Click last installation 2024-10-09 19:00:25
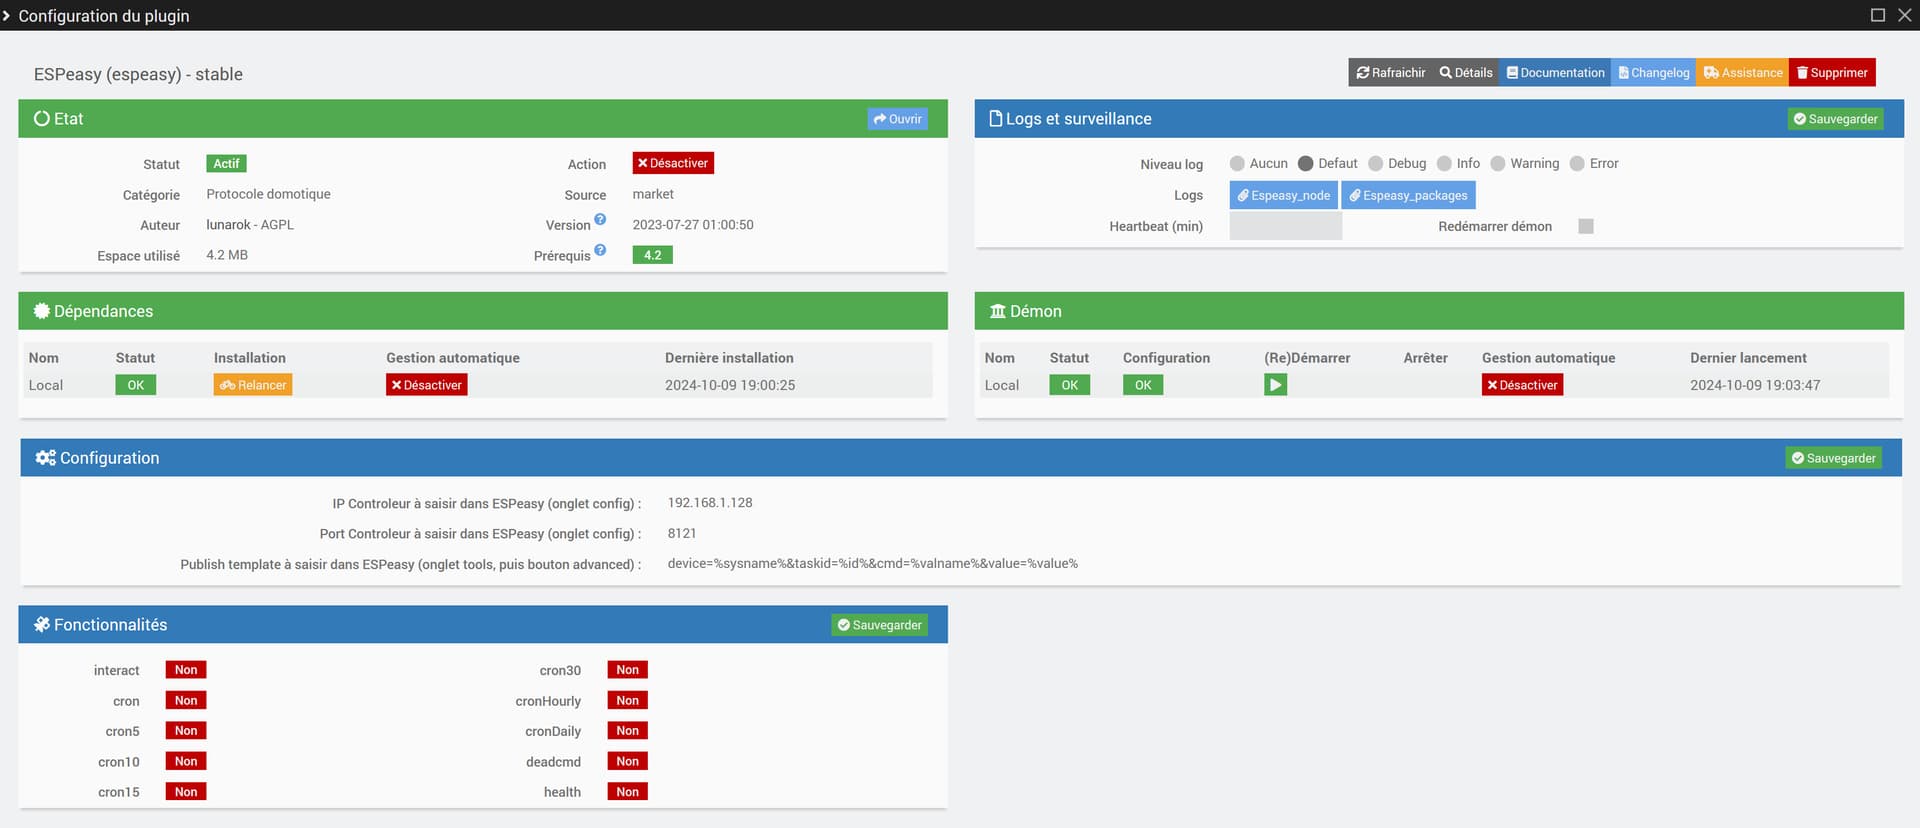 pos(730,385)
